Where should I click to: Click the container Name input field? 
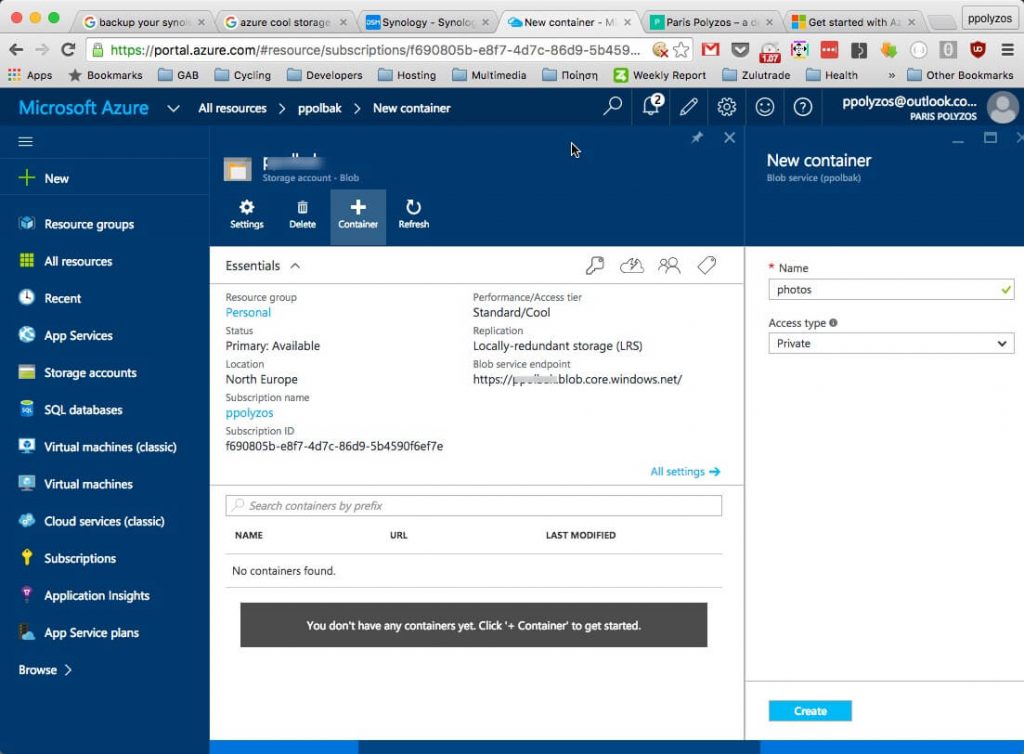891,289
